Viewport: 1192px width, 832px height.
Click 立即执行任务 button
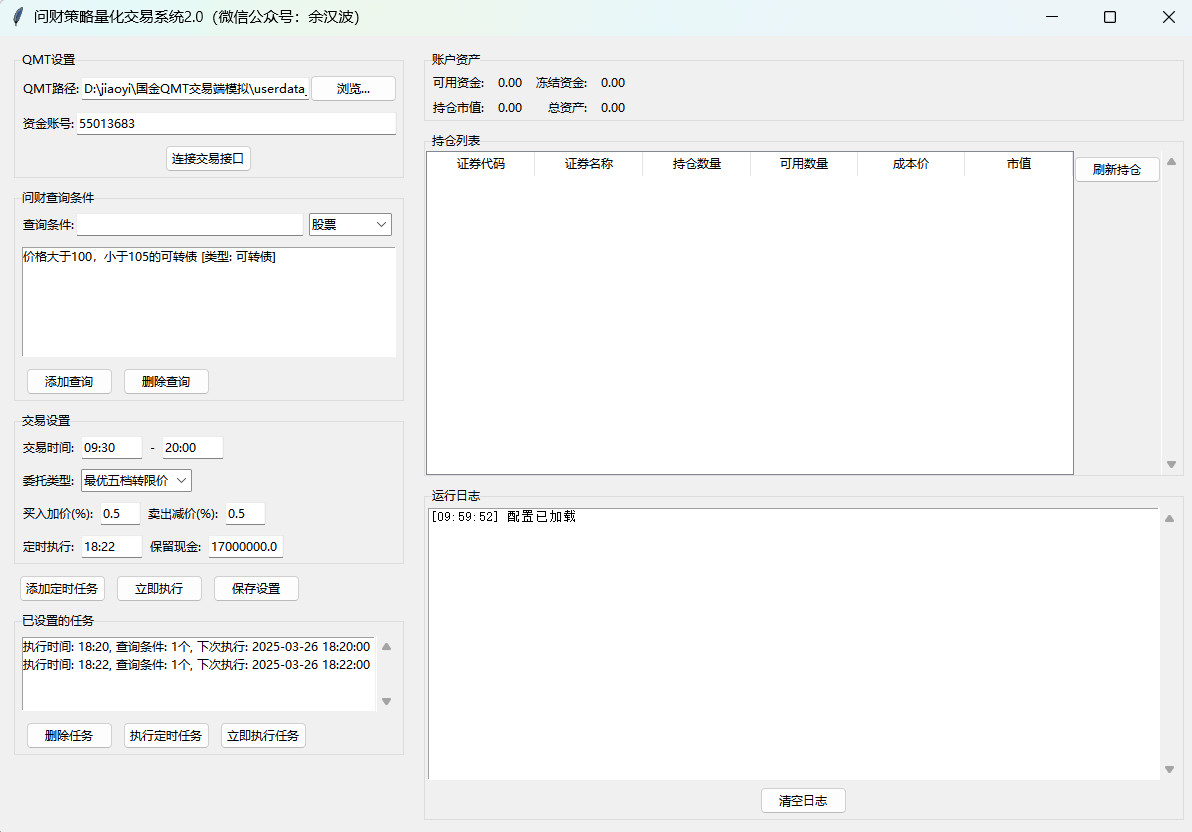coord(263,735)
